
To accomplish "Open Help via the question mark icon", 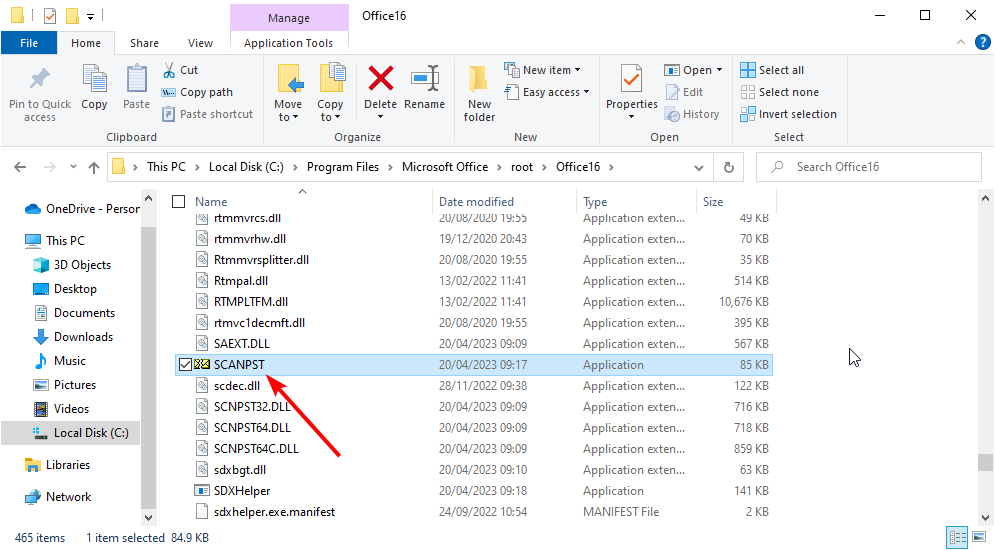I will point(982,43).
